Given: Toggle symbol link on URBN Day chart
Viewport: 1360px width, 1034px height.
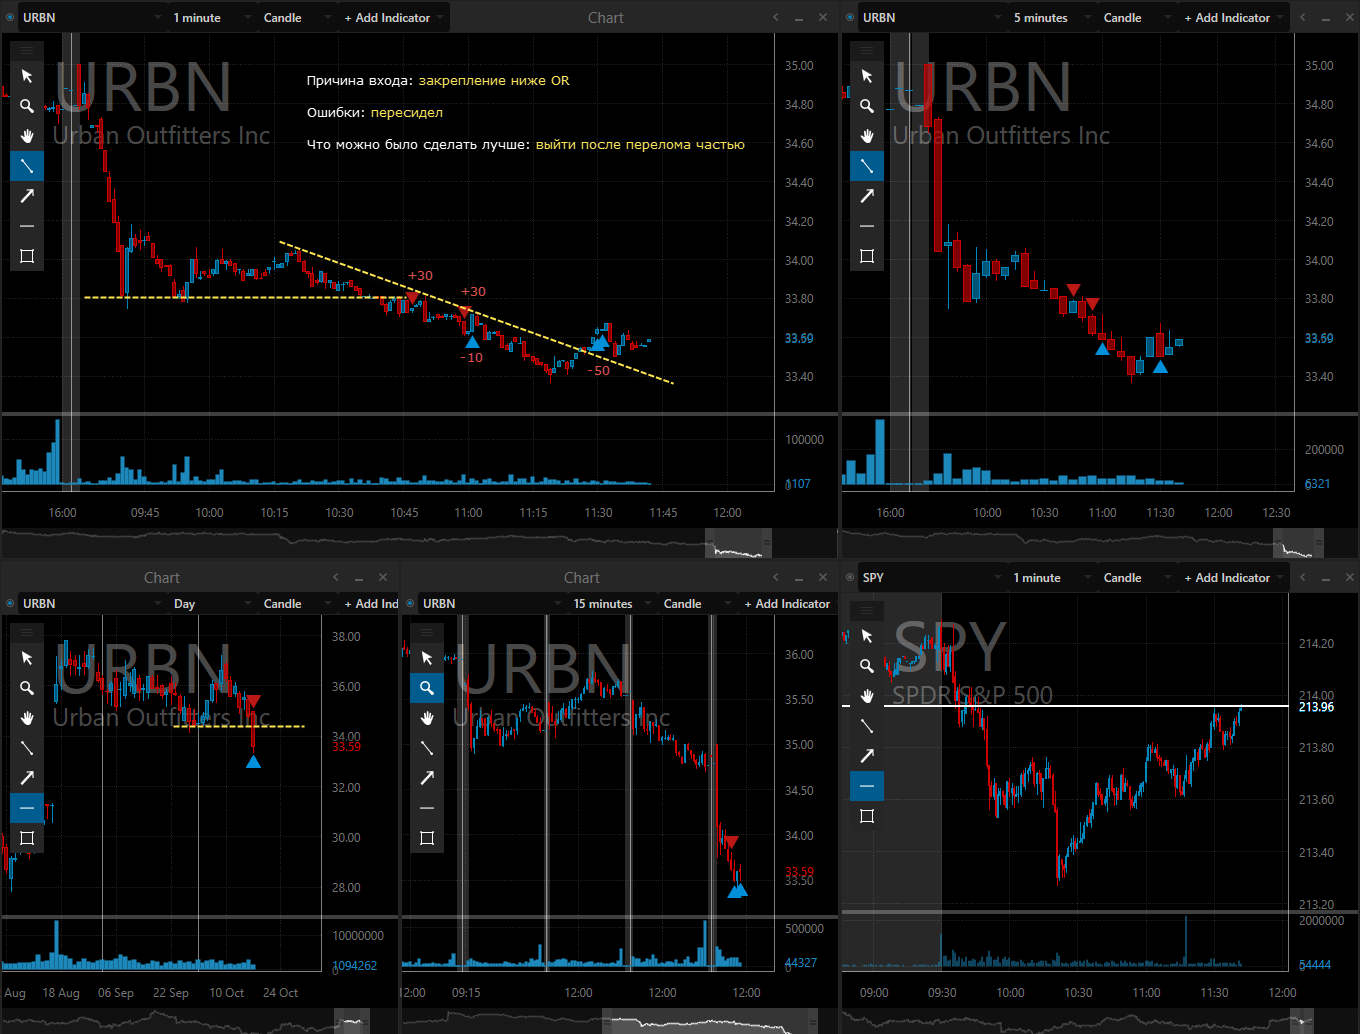Looking at the screenshot, I should click(11, 604).
